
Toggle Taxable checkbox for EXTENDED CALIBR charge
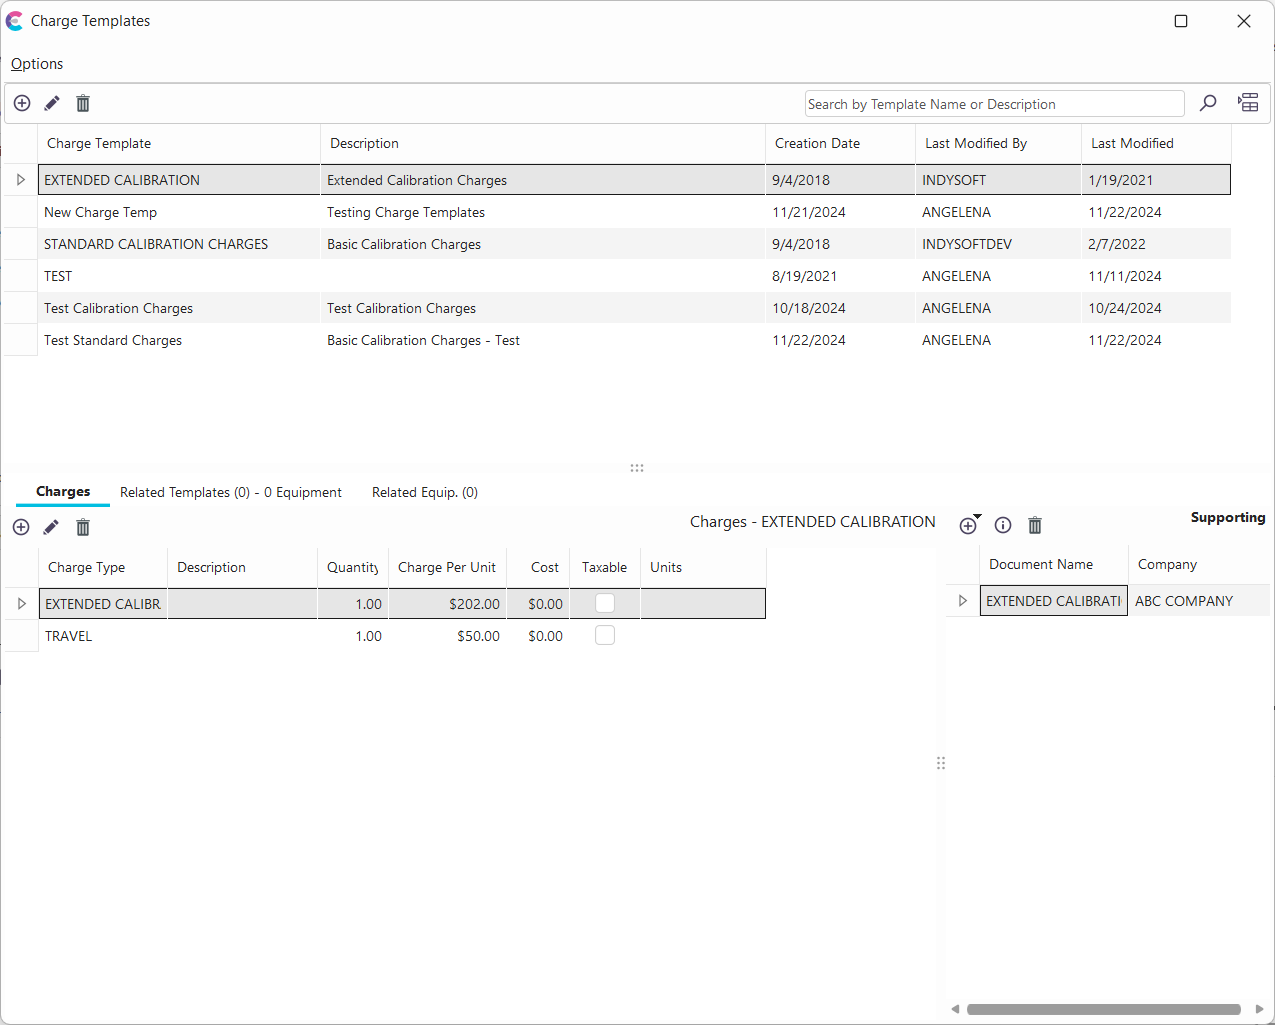pos(605,603)
